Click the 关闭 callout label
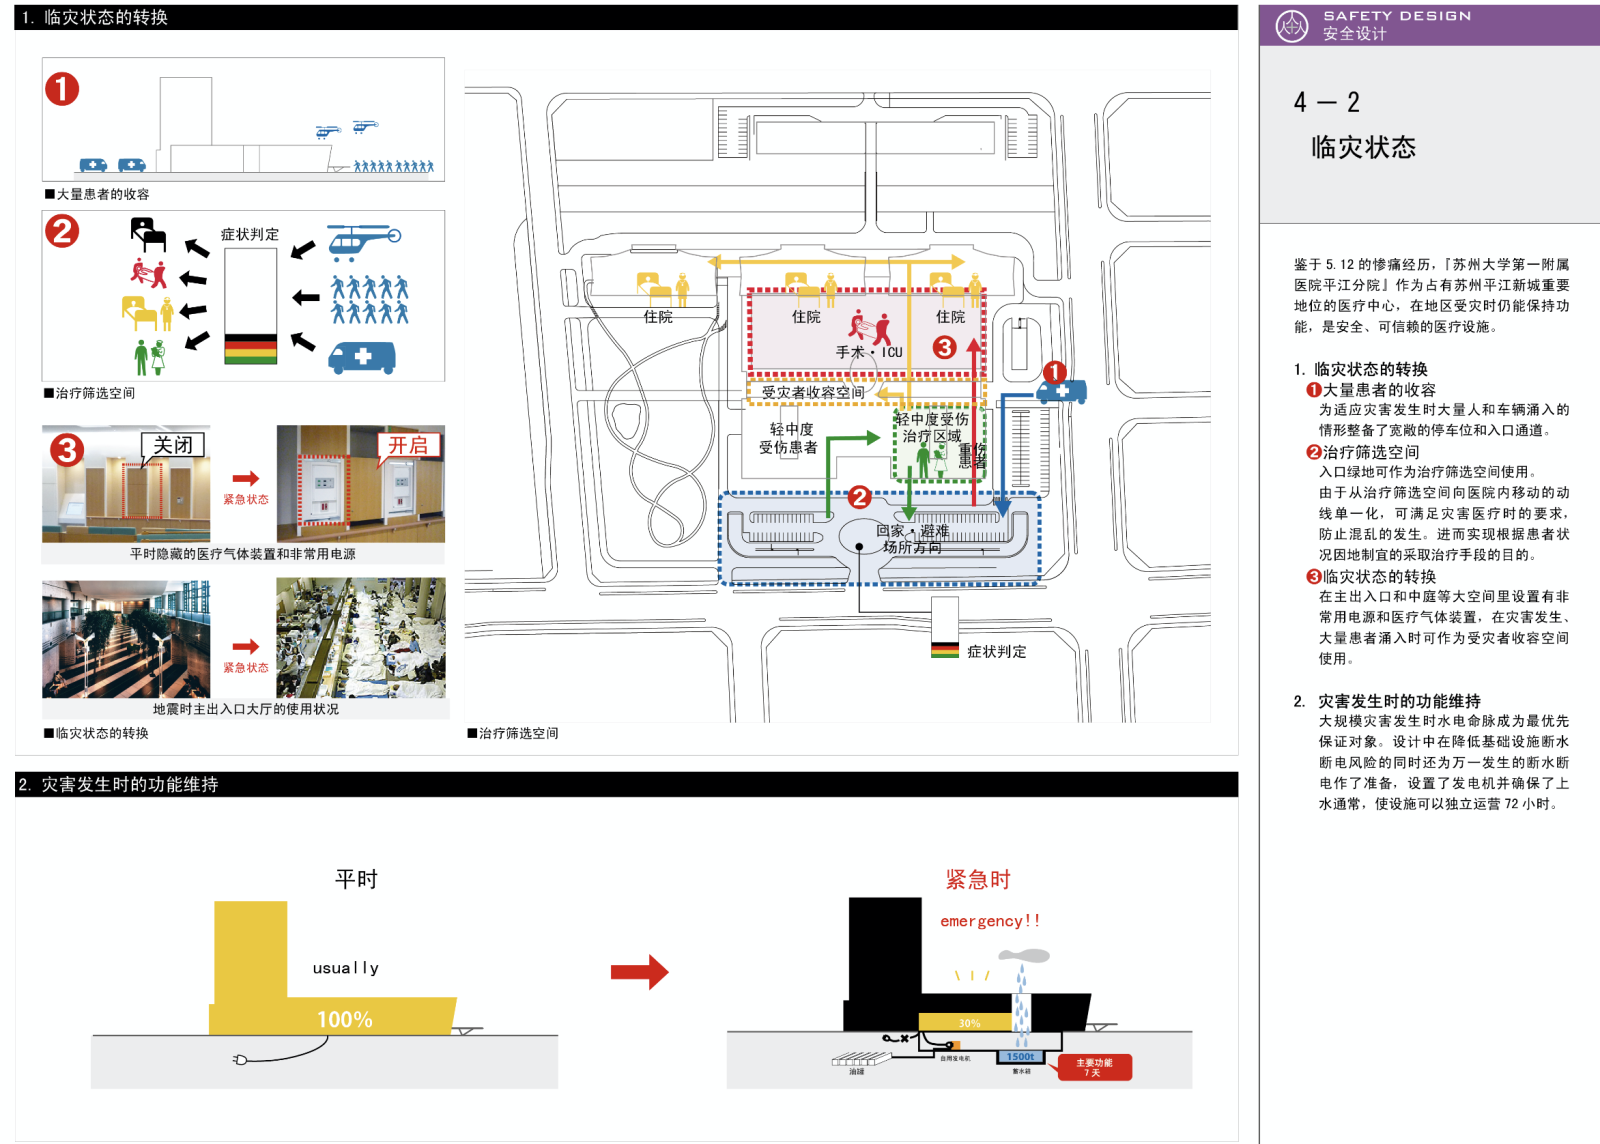The image size is (1600, 1144). coord(173,445)
